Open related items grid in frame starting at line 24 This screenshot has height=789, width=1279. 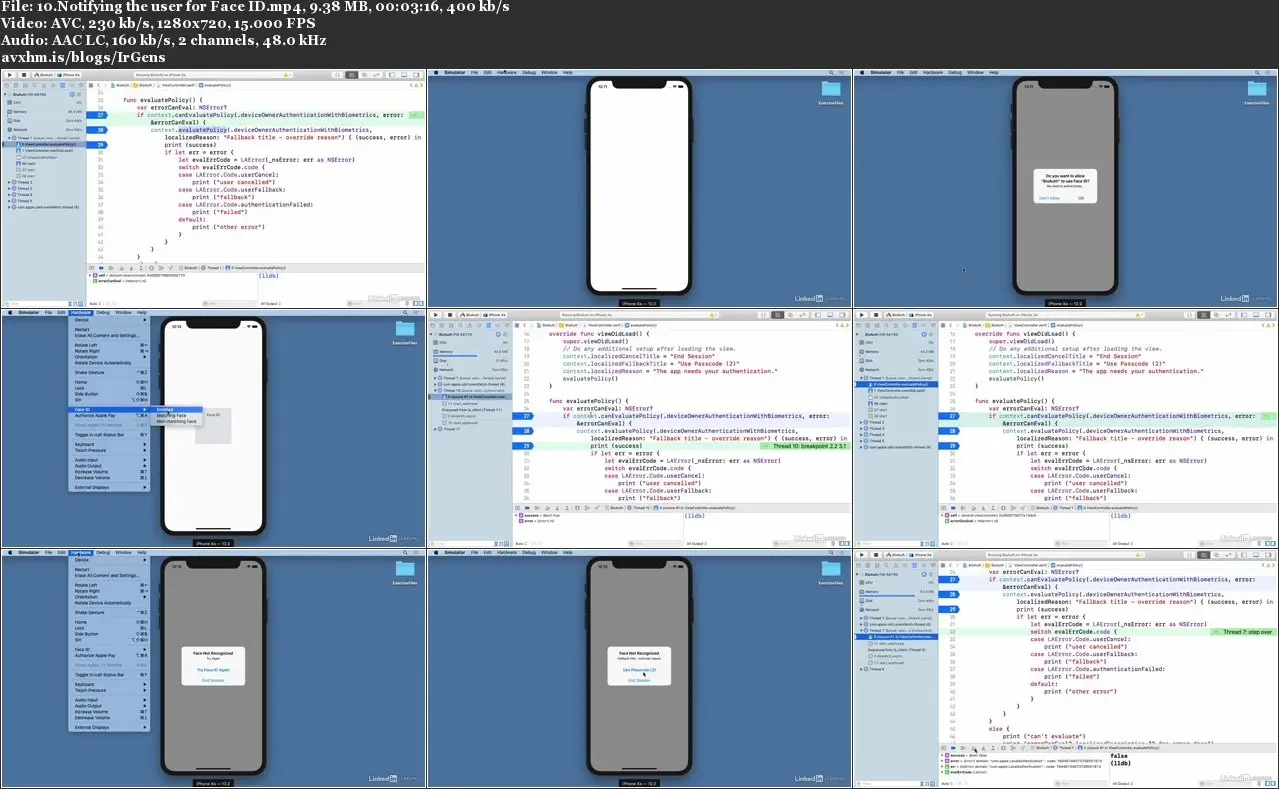coord(91,85)
